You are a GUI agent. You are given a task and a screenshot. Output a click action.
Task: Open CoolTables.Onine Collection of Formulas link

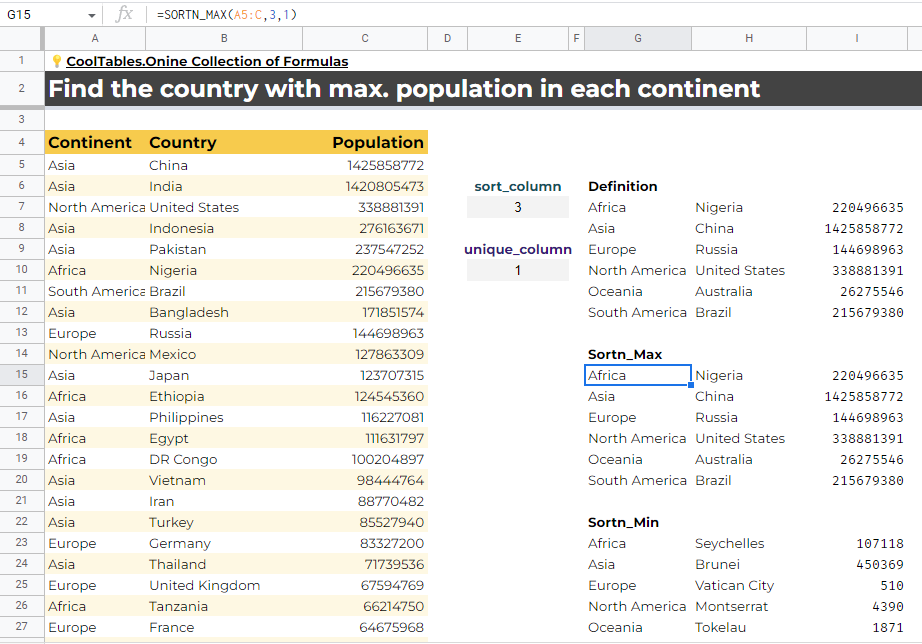click(207, 61)
